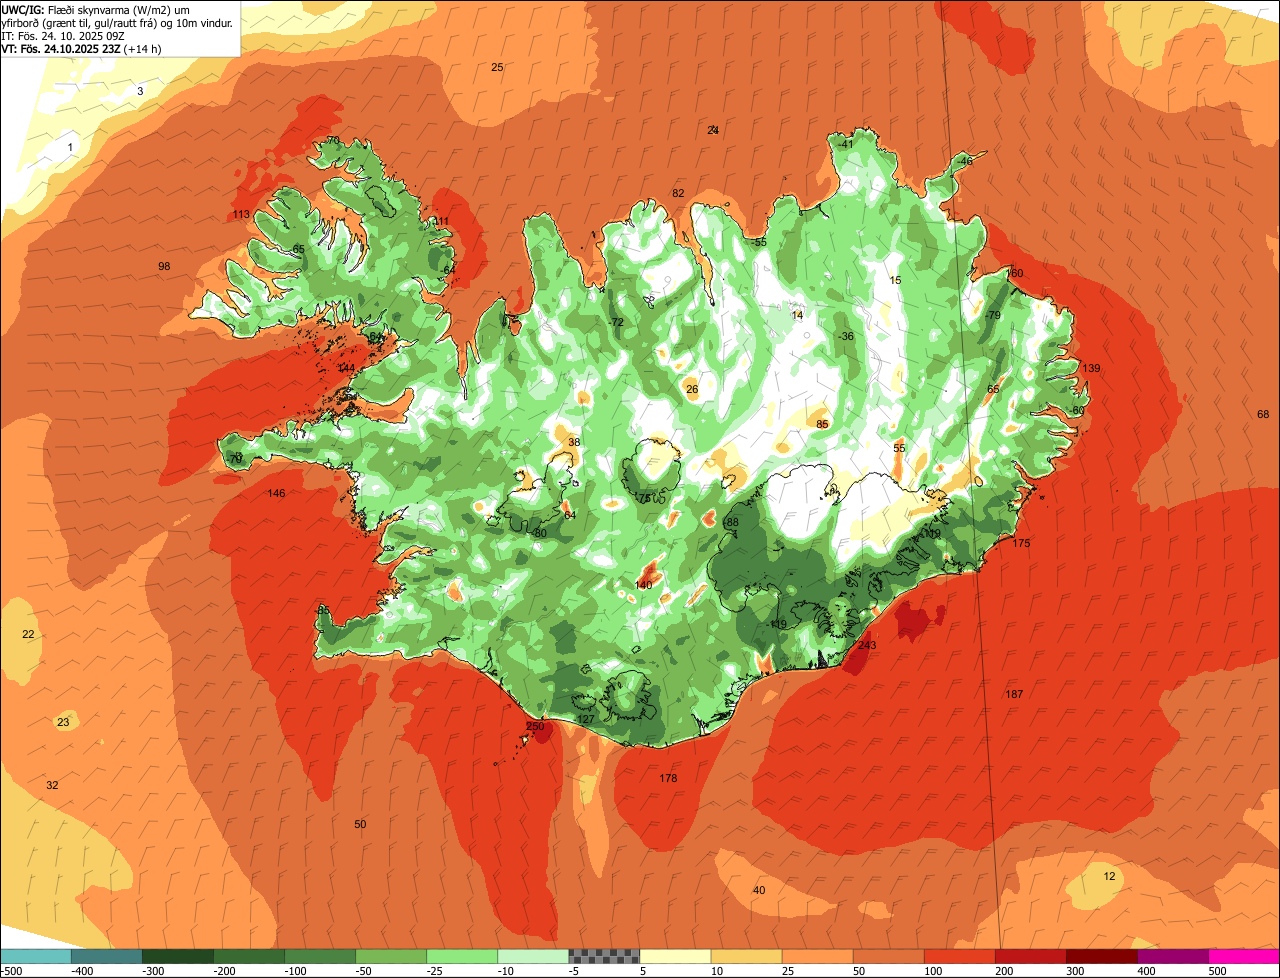Click the map value 1 in the northwest sea
Screen dimensions: 1280x978
click(70, 147)
